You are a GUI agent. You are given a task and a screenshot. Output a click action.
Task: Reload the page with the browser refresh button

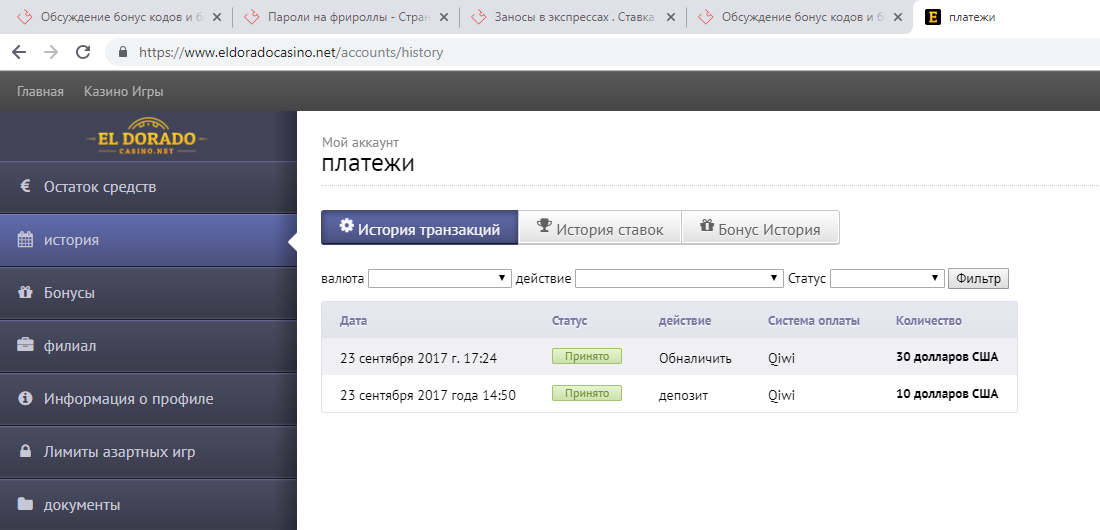(x=83, y=52)
